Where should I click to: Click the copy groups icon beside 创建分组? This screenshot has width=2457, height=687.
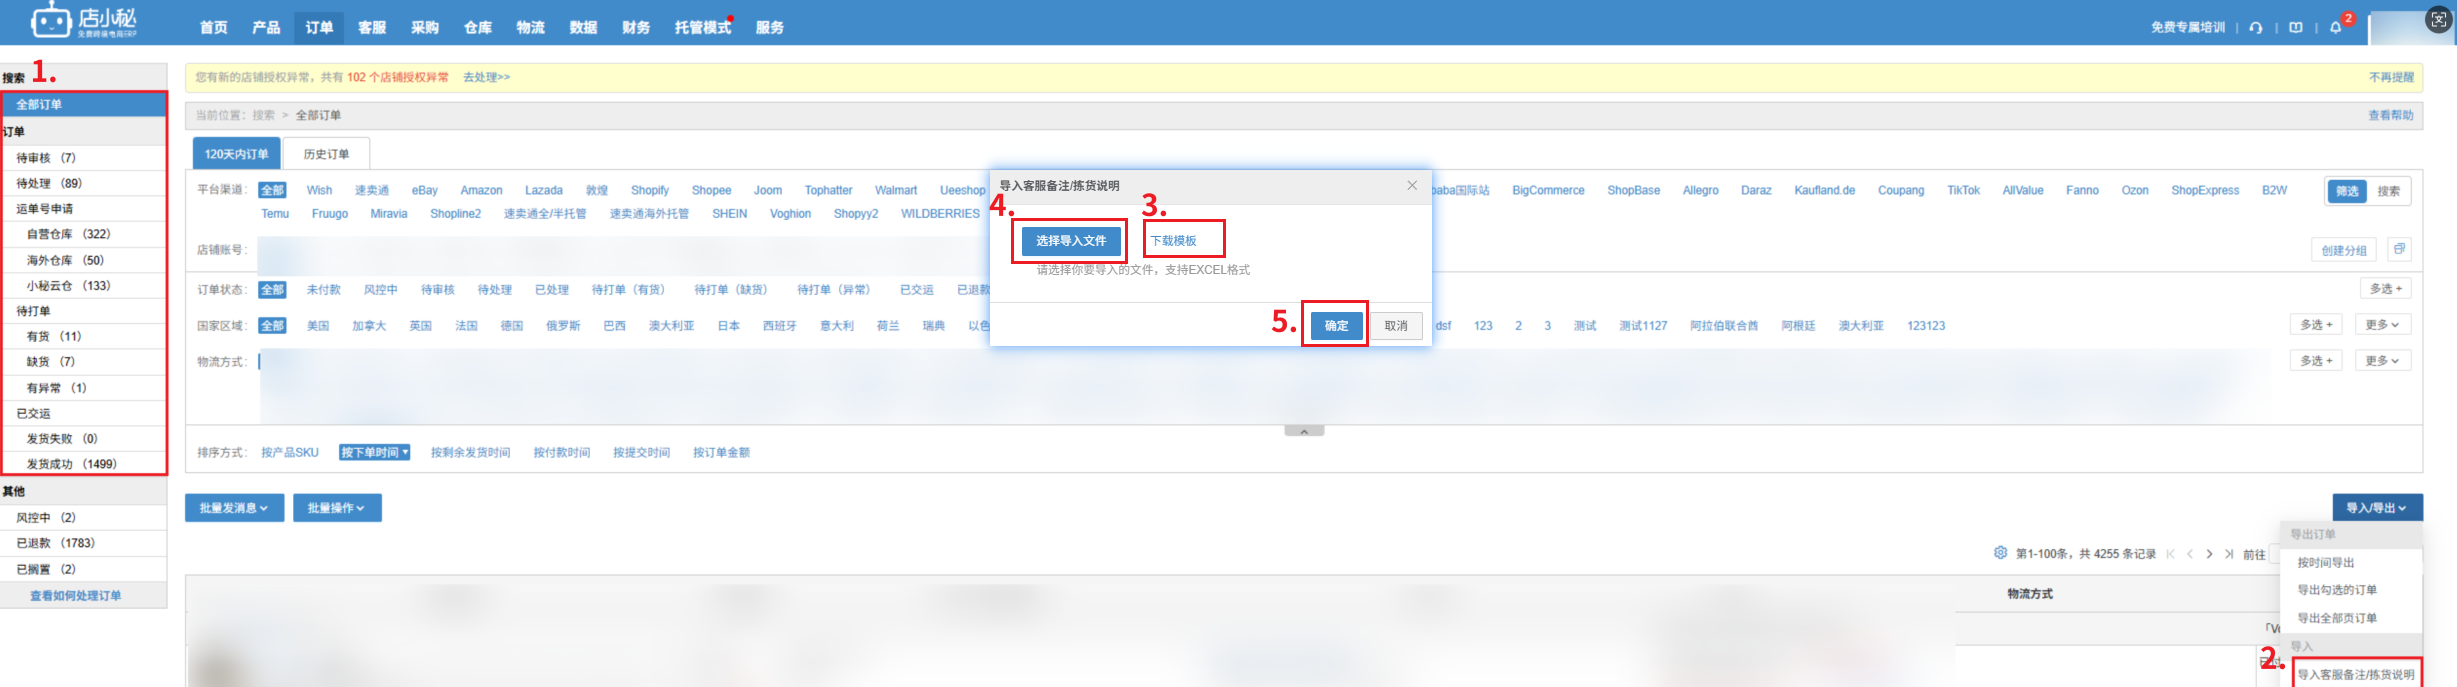[2399, 249]
